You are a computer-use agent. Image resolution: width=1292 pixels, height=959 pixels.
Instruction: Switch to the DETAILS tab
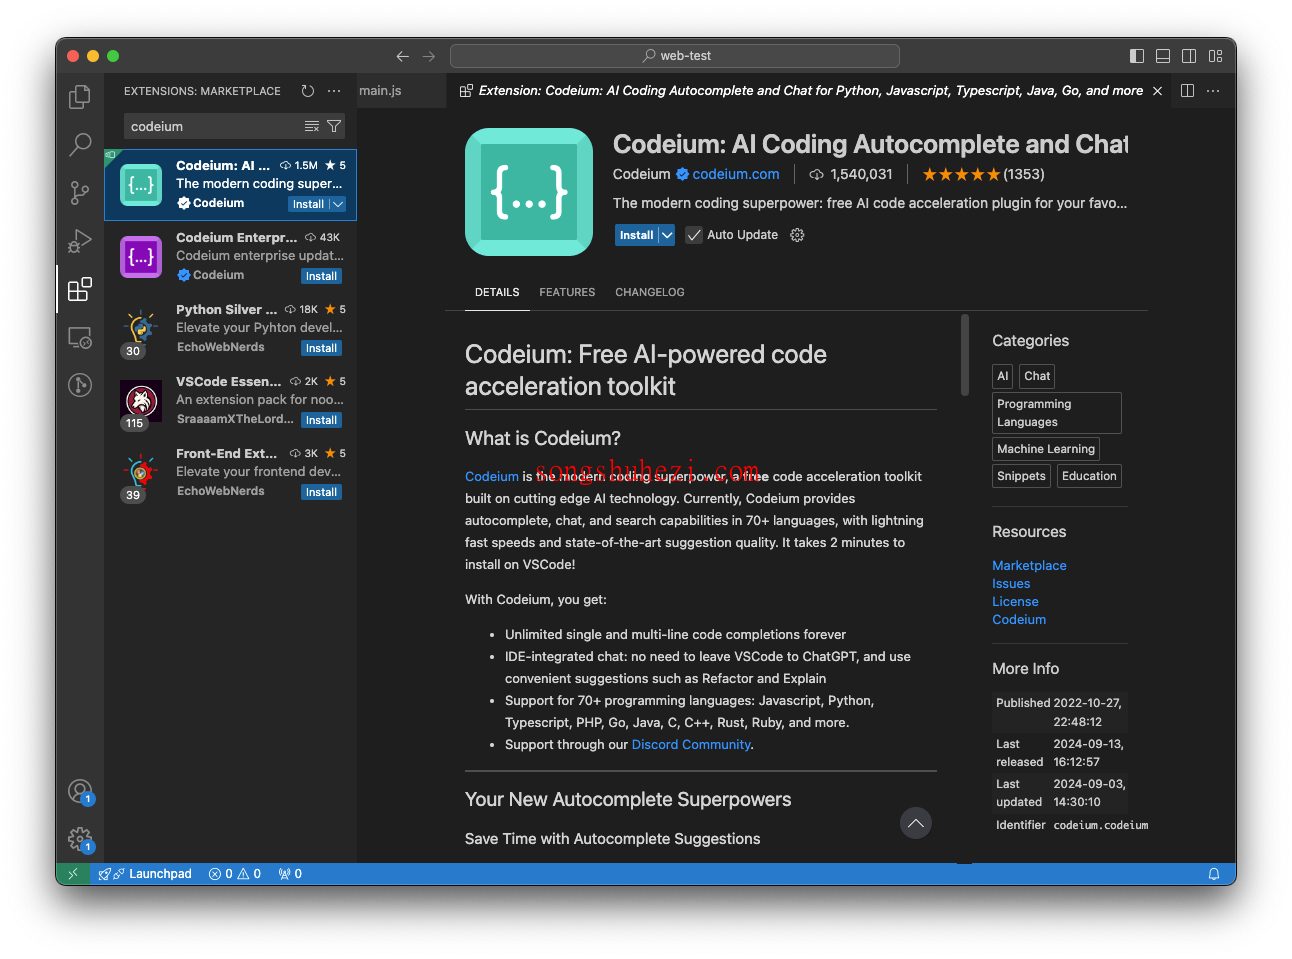497,292
